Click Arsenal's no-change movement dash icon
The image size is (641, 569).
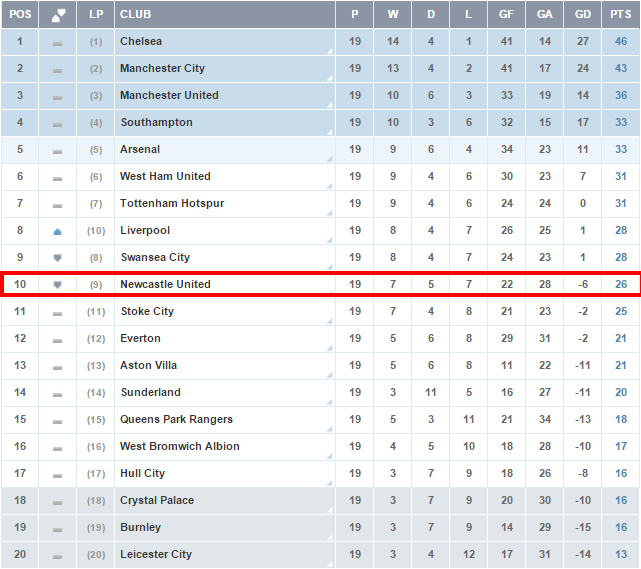click(58, 151)
